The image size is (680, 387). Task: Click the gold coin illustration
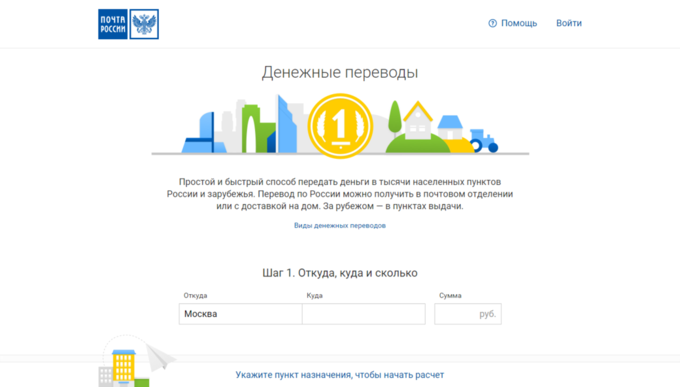click(x=340, y=126)
